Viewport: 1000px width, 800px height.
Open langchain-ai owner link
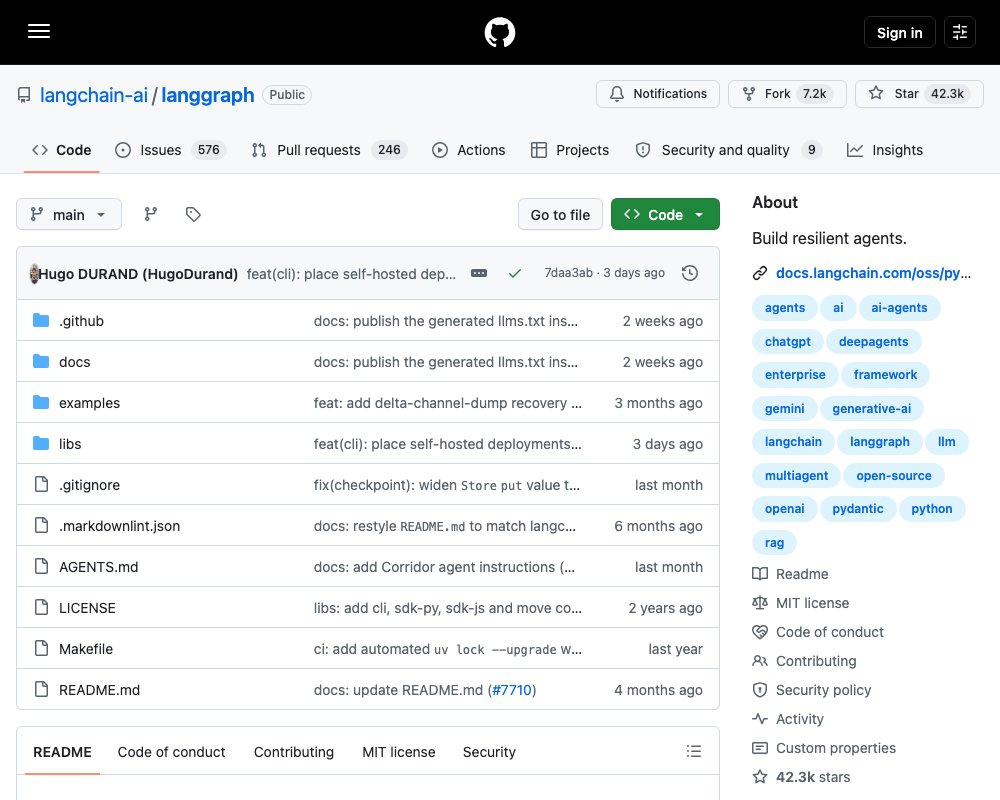pyautogui.click(x=94, y=95)
